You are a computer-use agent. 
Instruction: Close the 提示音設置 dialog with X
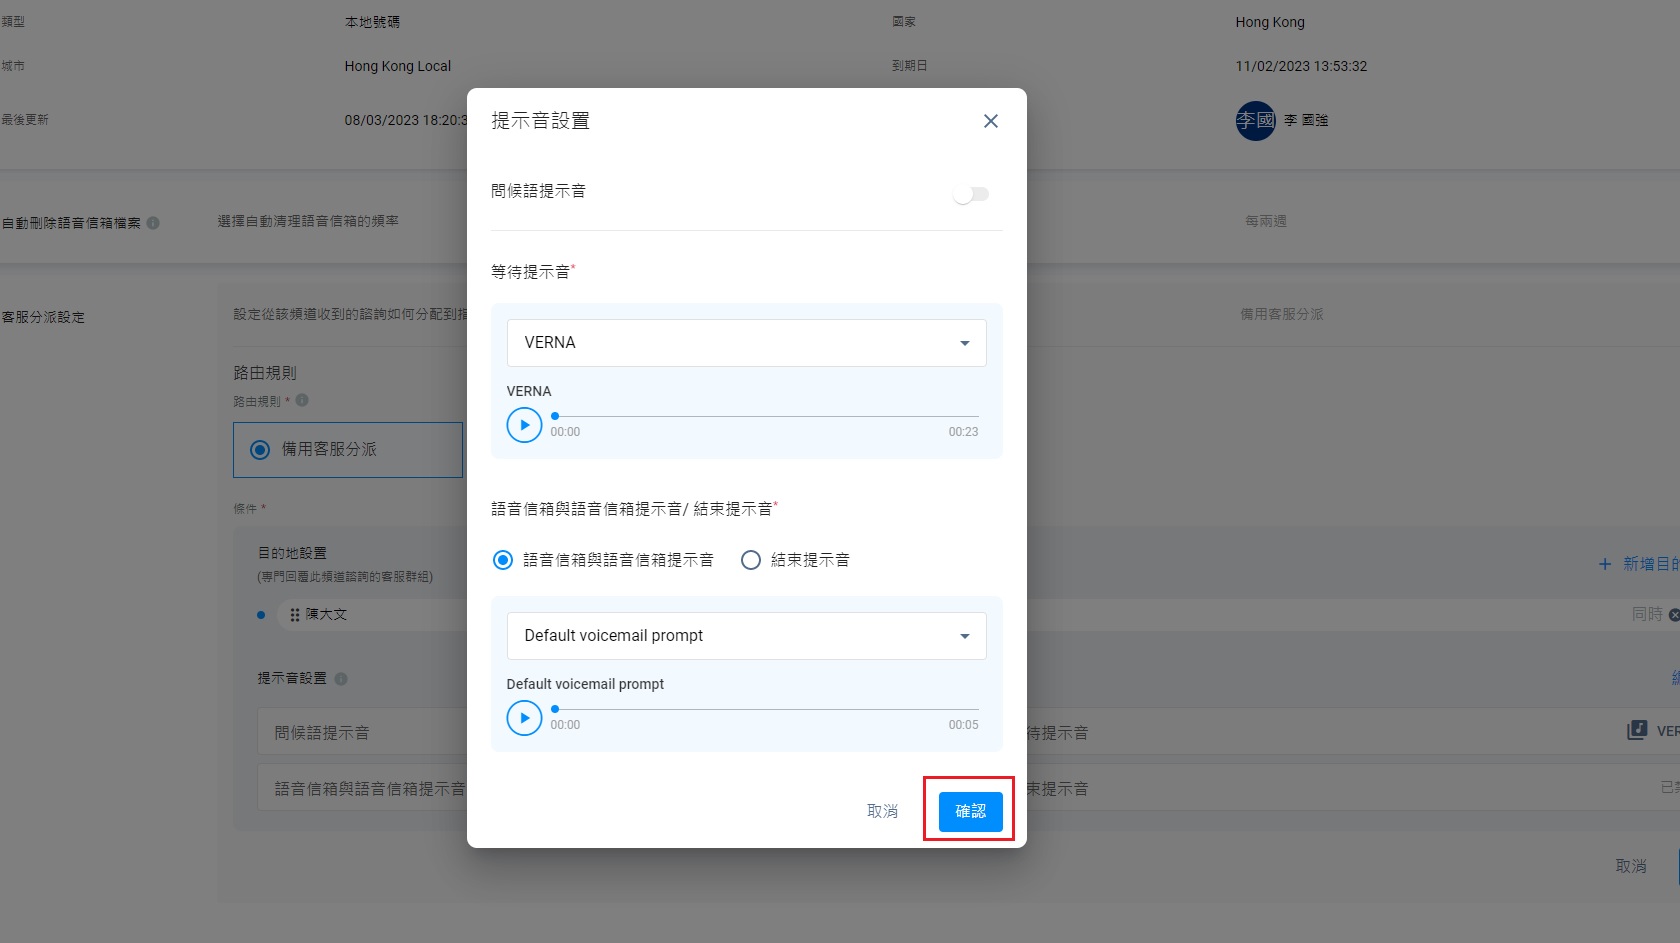[x=990, y=121]
